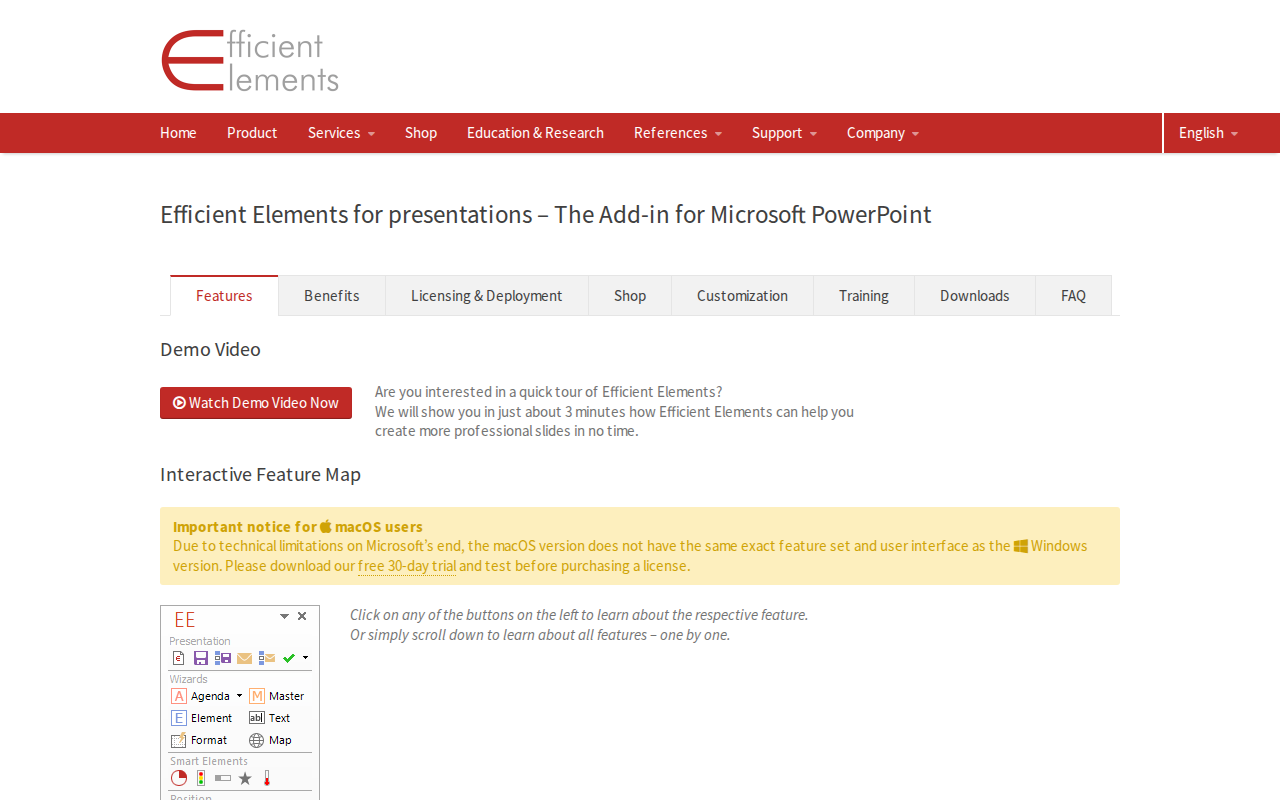Expand the EE pane options arrow
This screenshot has height=800, width=1280.
point(284,617)
